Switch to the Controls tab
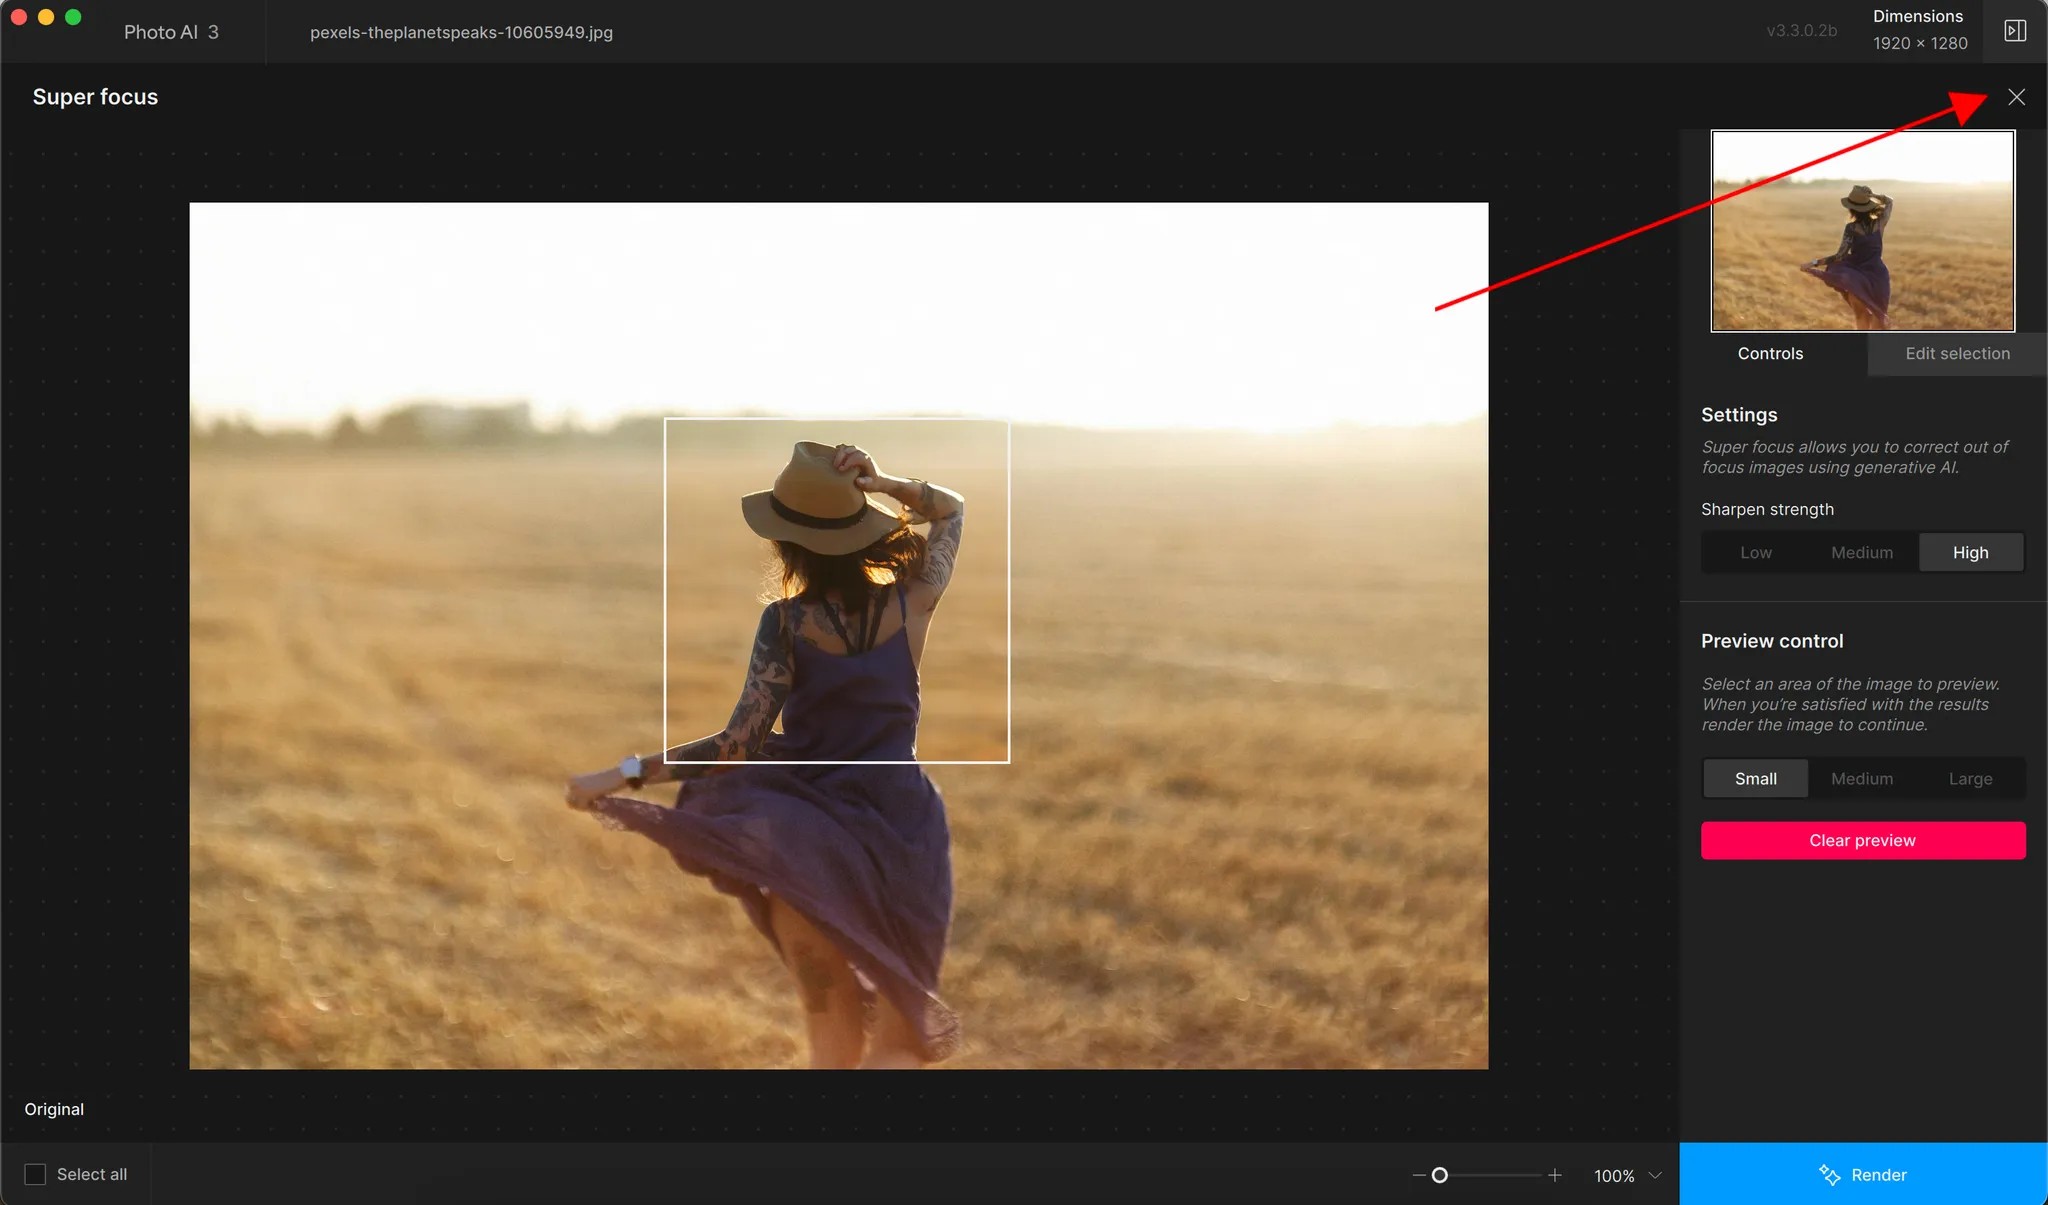Screen dimensions: 2048x1205 [x=1770, y=353]
